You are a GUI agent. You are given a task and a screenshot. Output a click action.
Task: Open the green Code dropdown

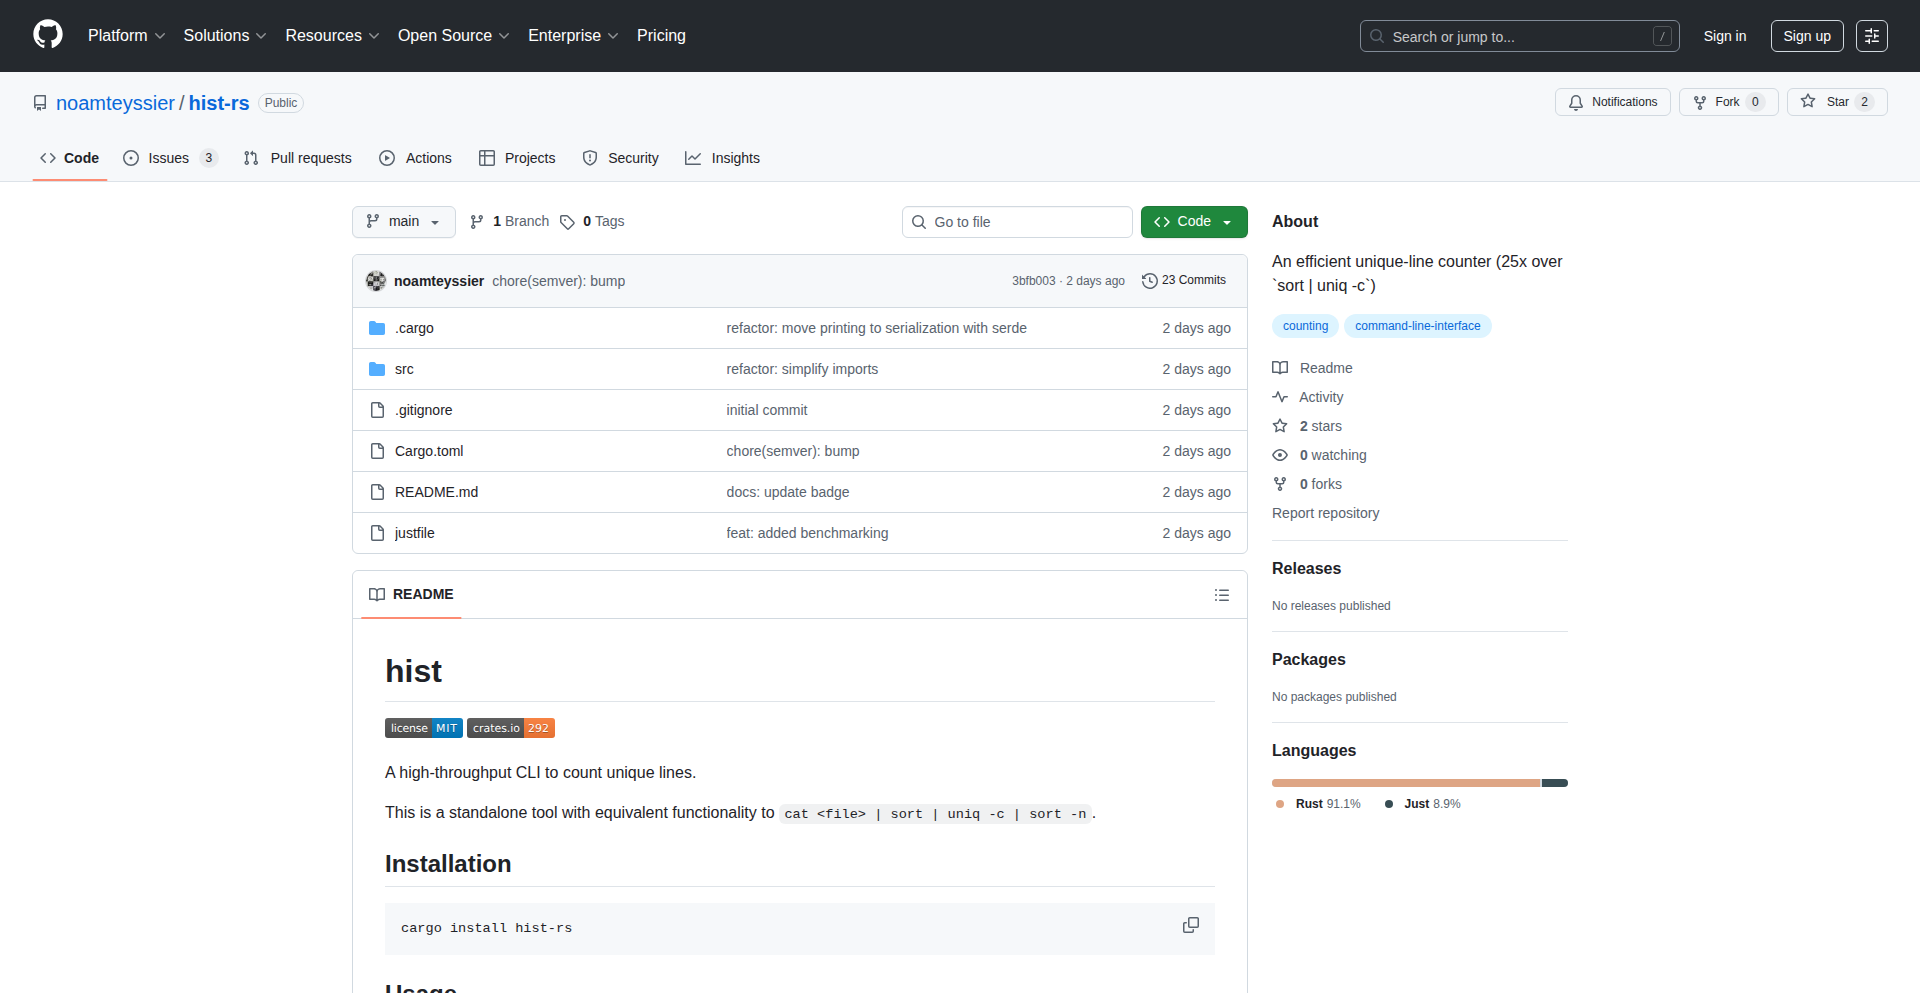tap(1193, 222)
